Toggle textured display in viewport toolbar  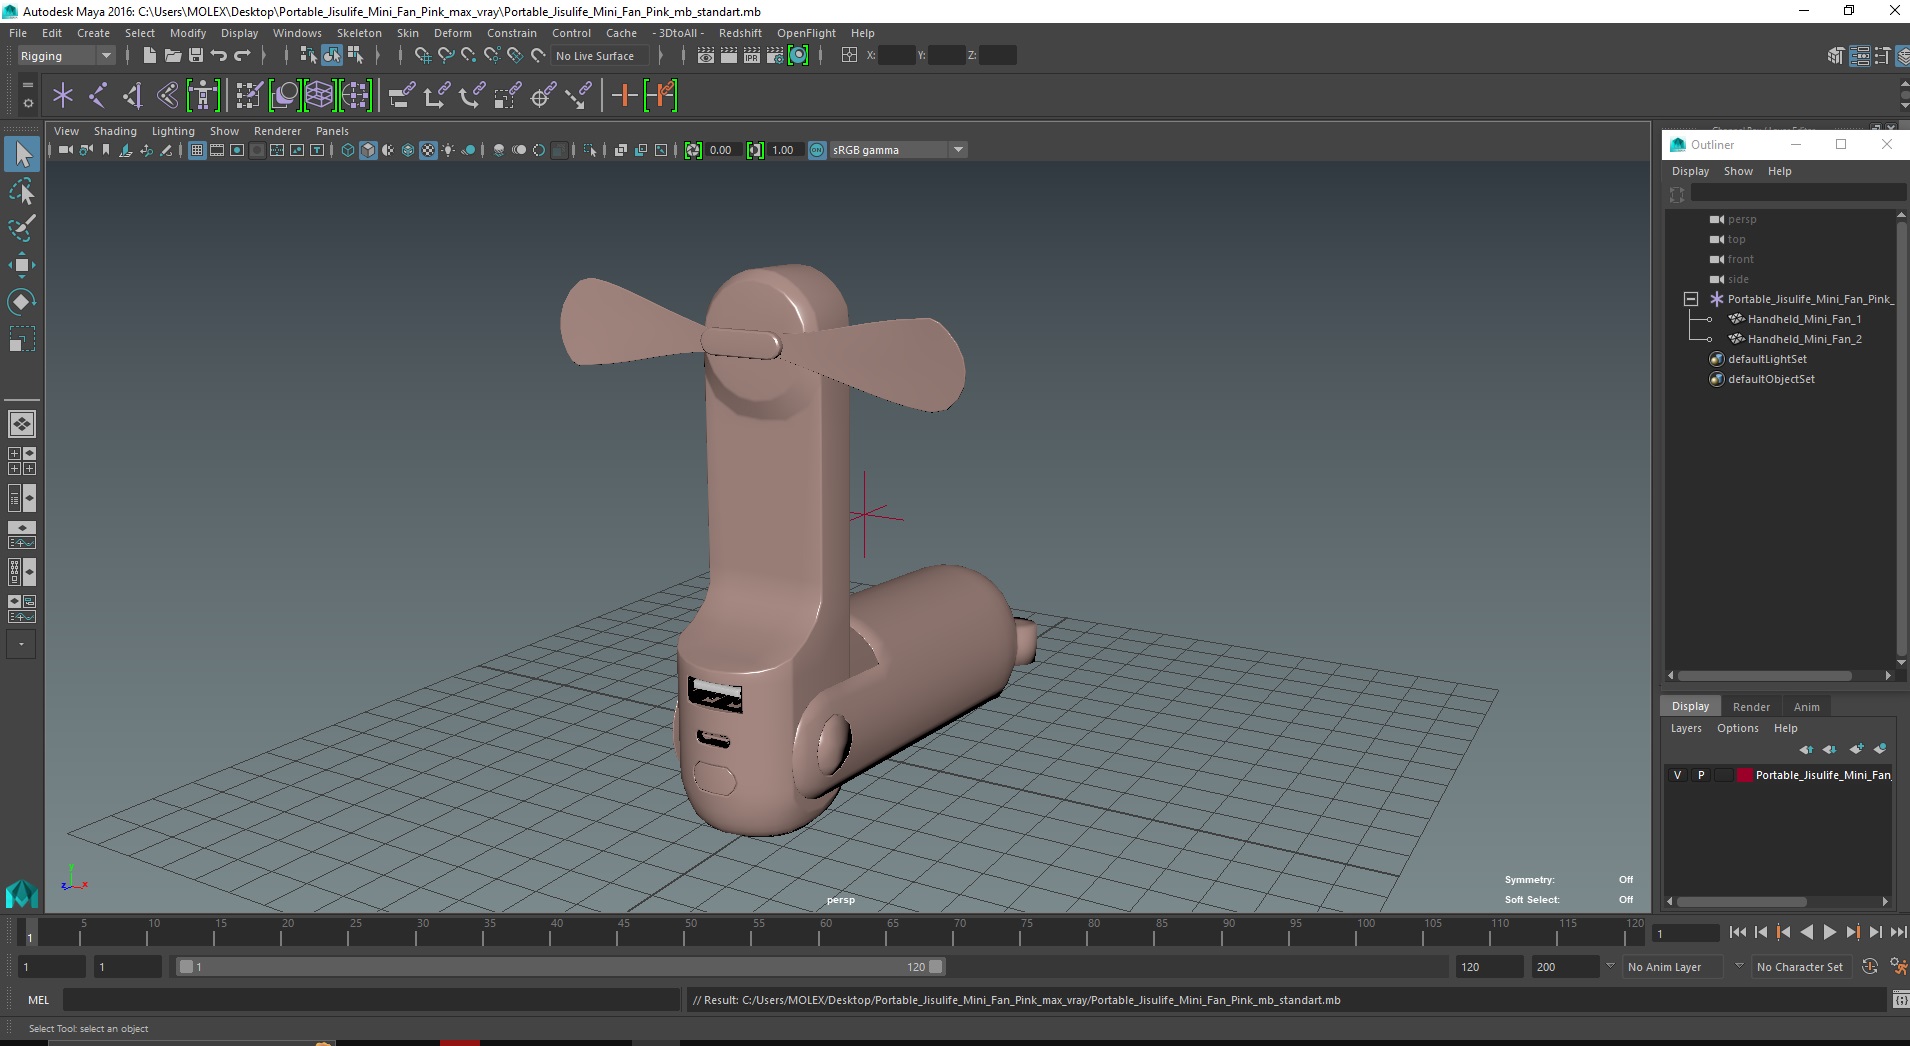[x=428, y=150]
